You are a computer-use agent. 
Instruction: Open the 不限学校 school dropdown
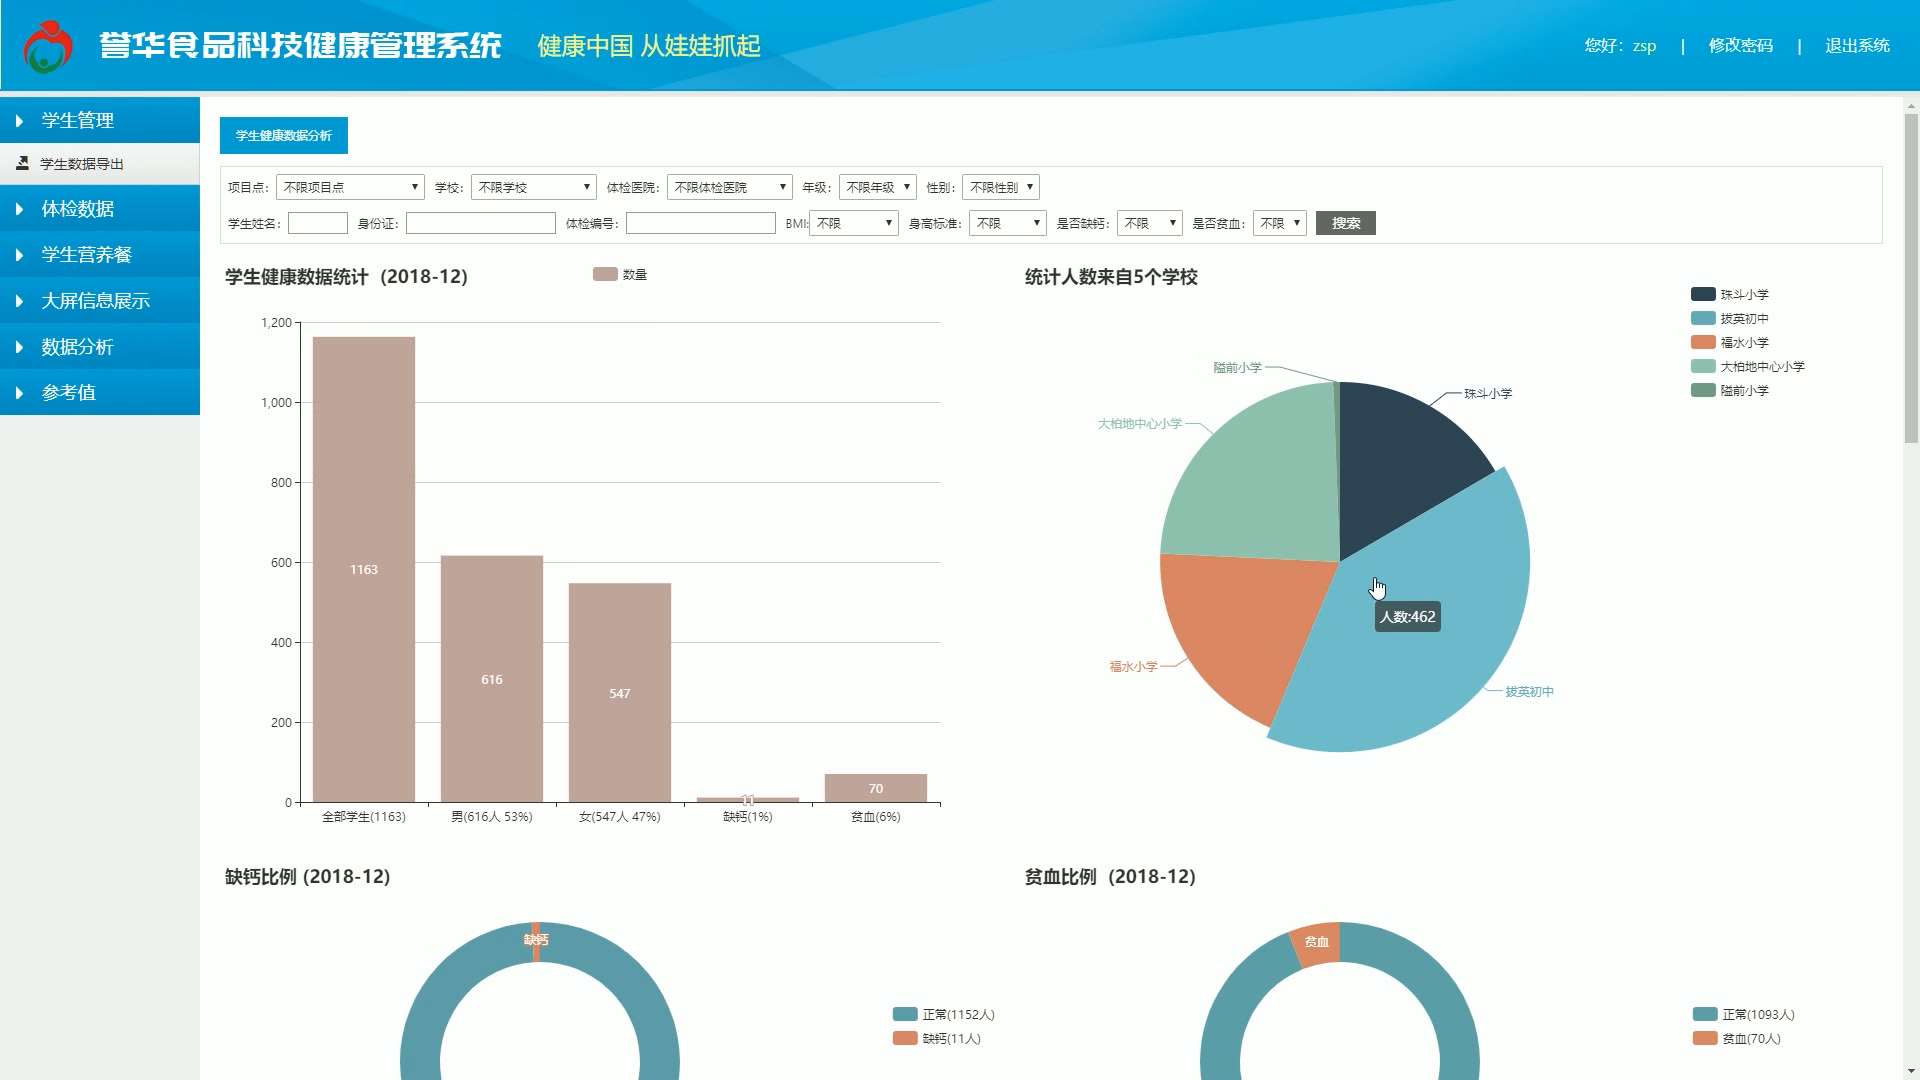tap(533, 187)
